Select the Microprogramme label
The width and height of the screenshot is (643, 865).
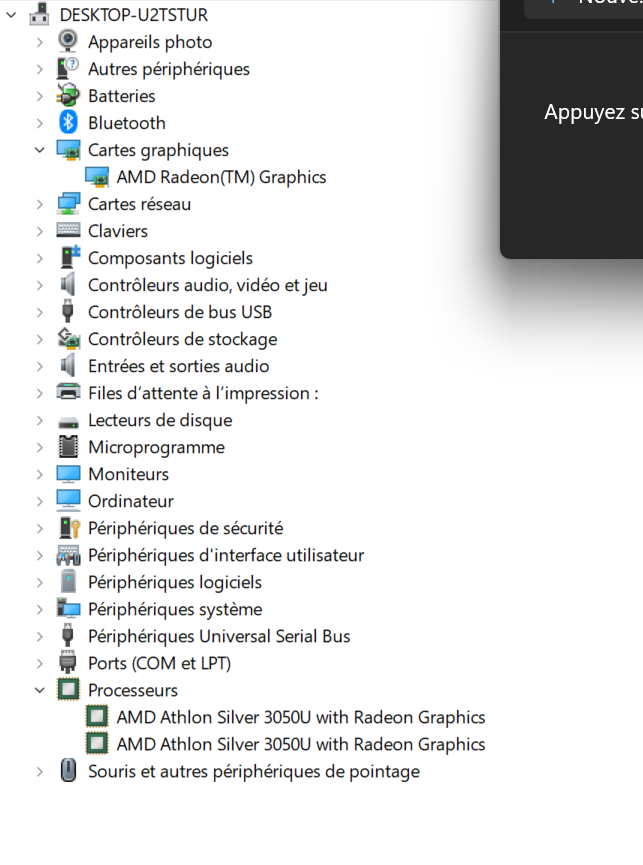coord(157,447)
